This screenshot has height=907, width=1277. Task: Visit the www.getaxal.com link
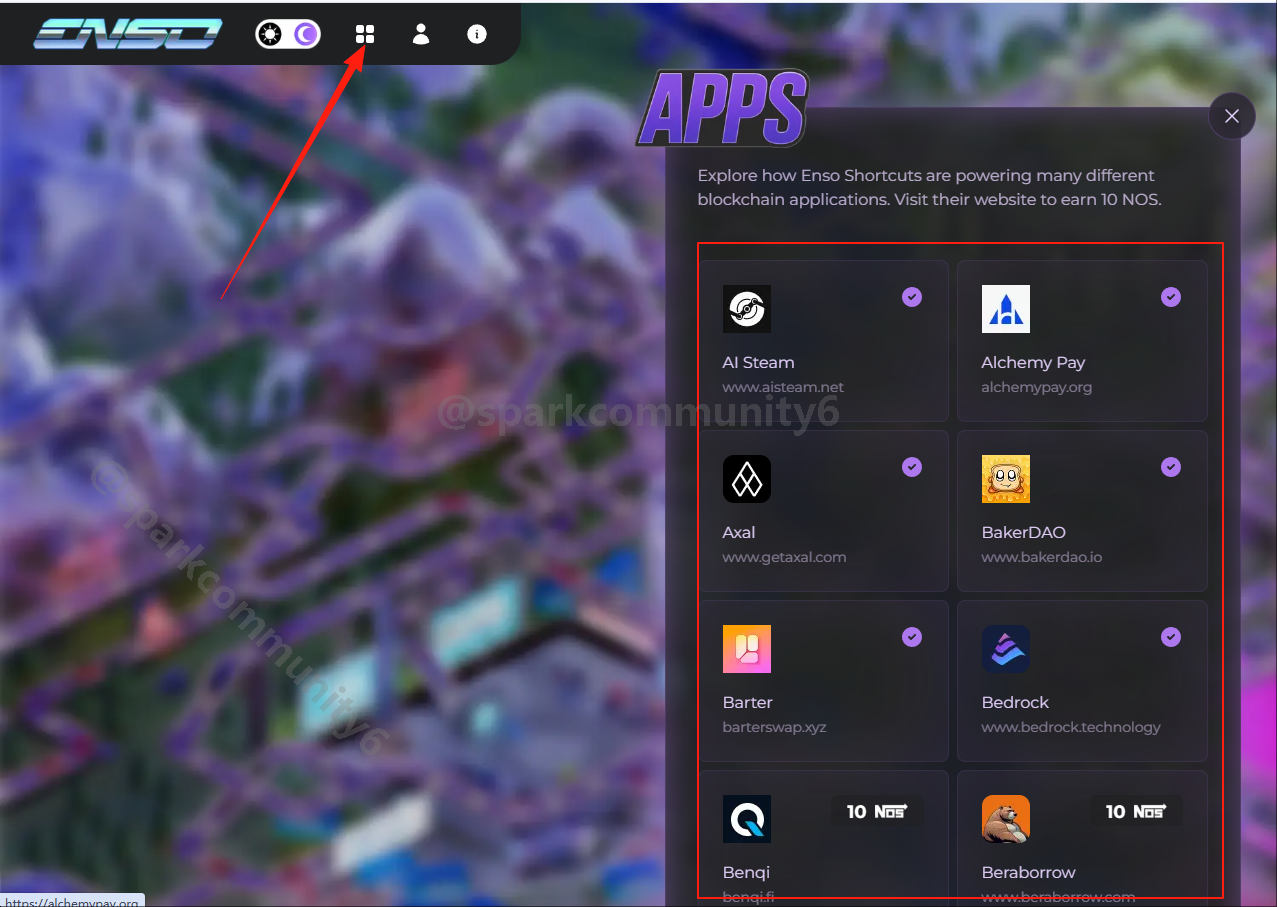click(784, 557)
